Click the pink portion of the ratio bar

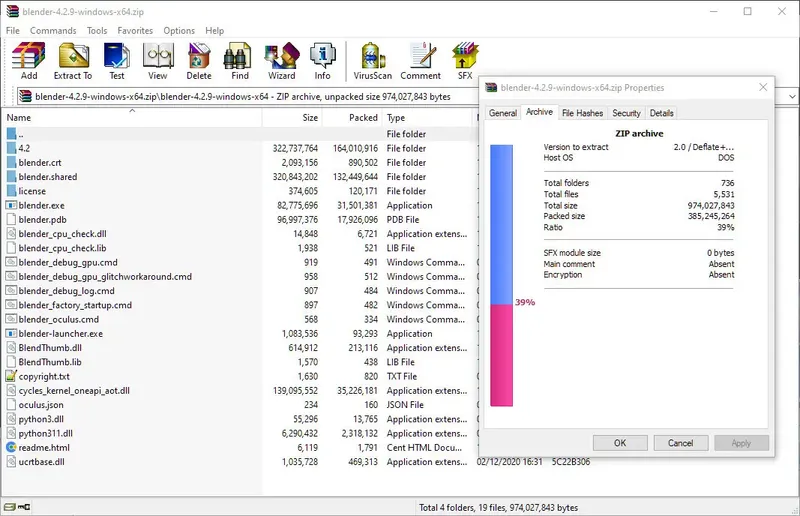coord(502,356)
